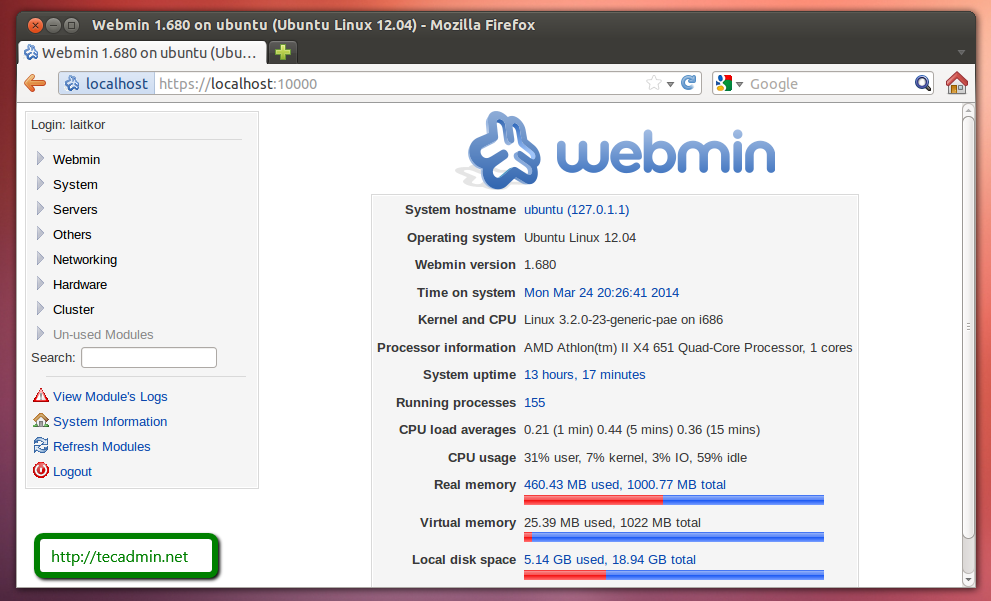Click the scrollbar down arrow
Image resolution: width=991 pixels, height=601 pixels.
coord(968,580)
